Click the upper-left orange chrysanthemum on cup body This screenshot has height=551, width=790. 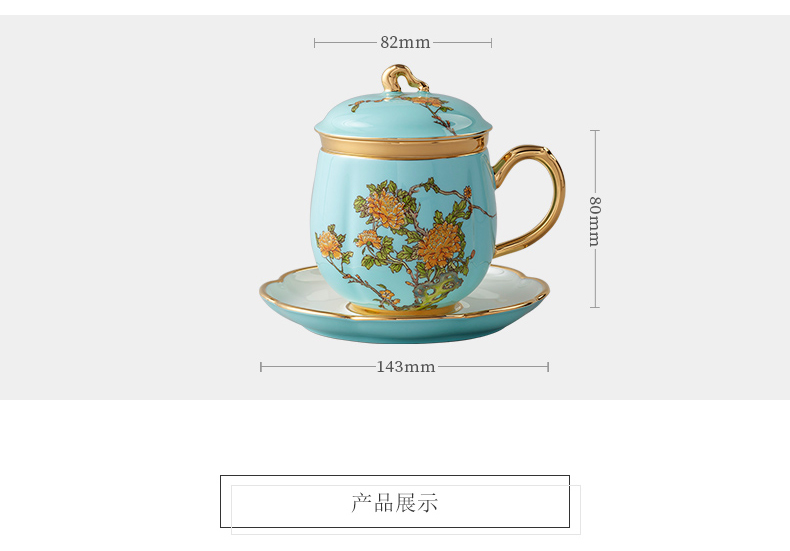(386, 209)
